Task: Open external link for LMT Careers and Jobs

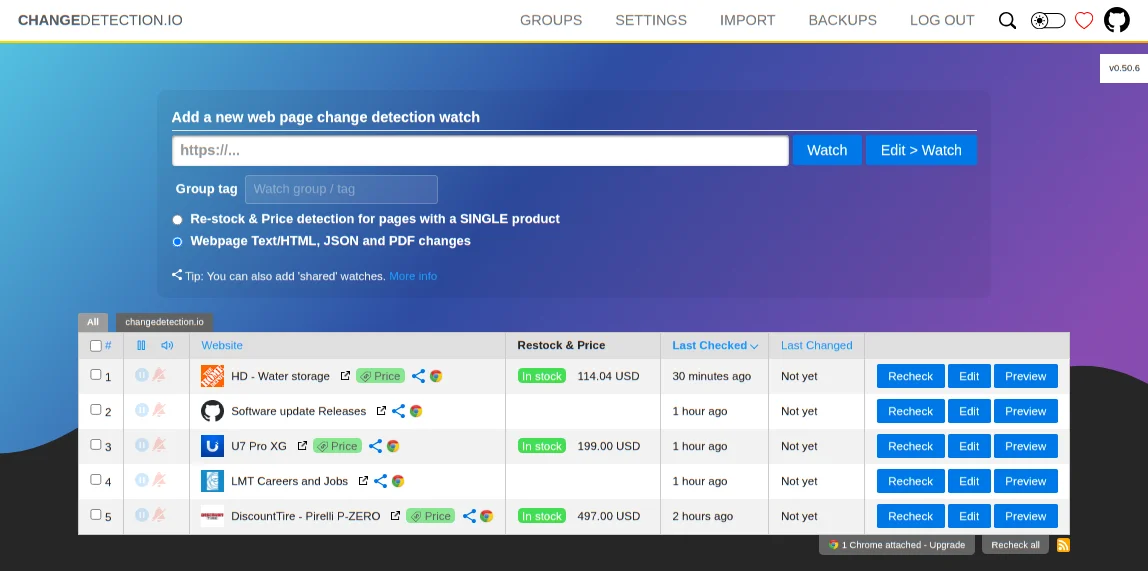Action: tap(363, 481)
